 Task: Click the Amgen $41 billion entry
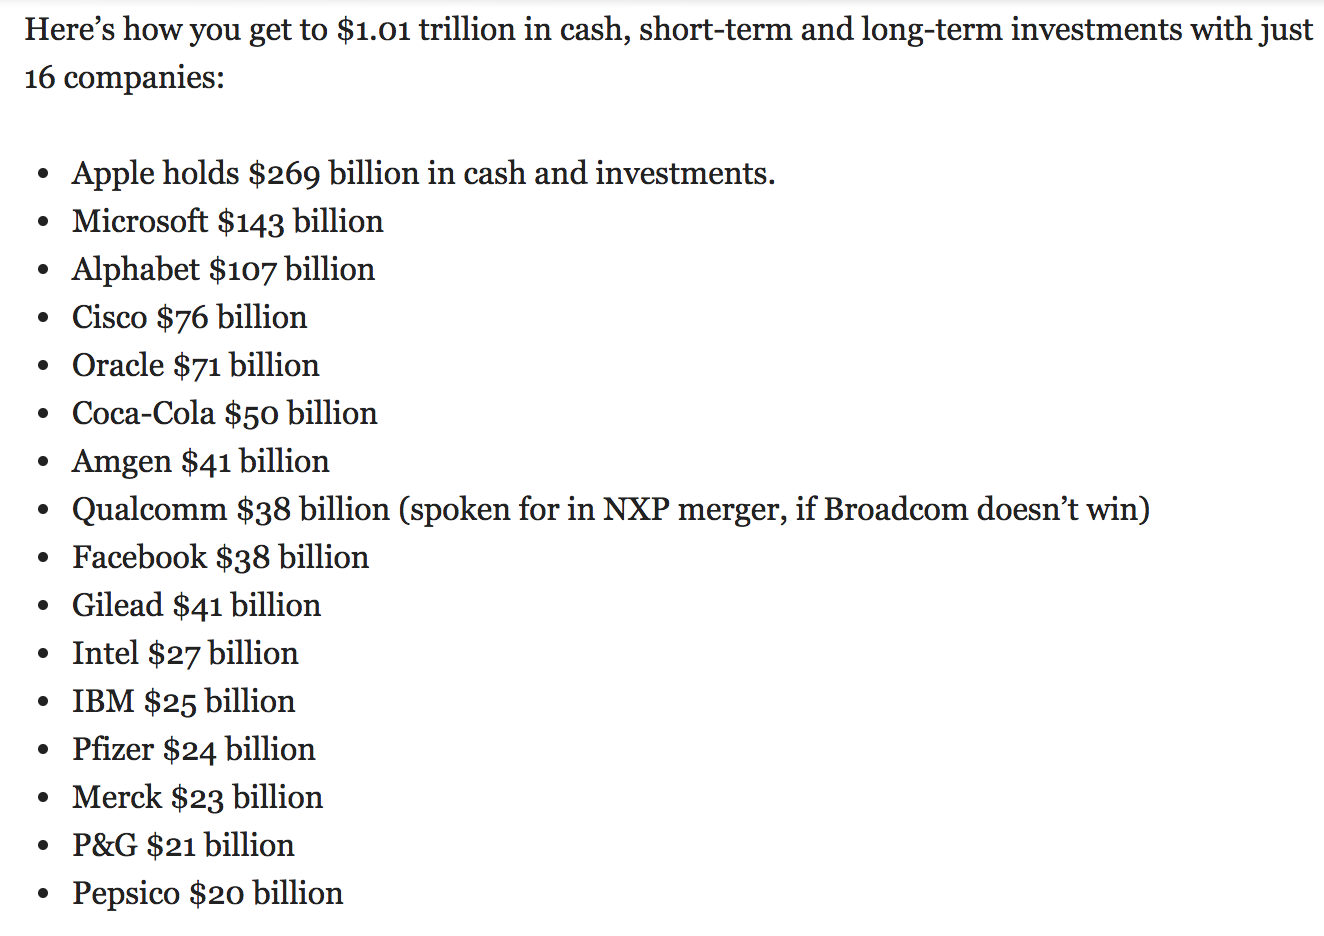click(200, 462)
